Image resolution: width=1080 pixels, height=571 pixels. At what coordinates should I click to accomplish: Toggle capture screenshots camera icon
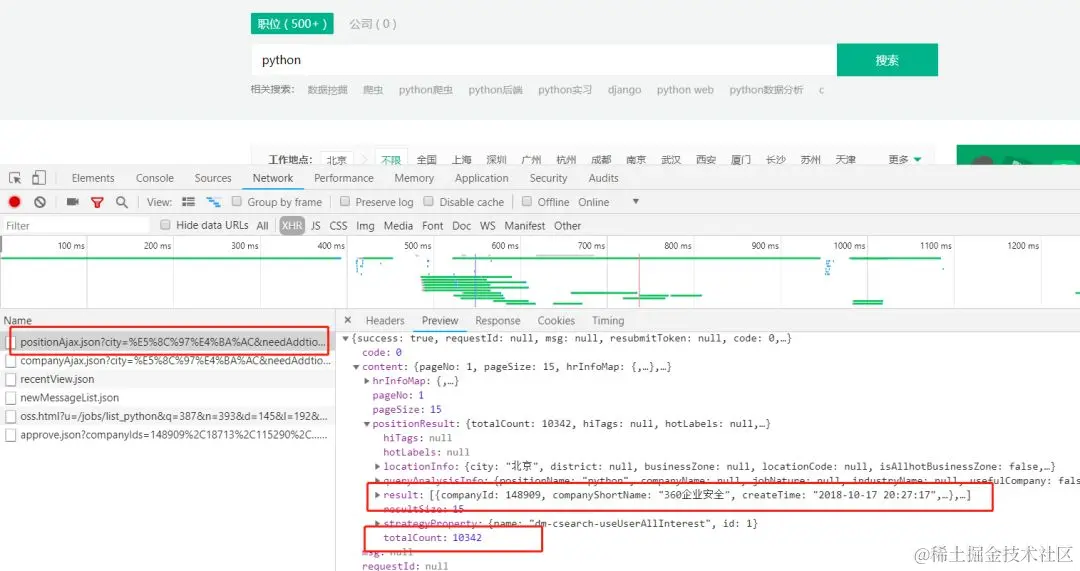[72, 202]
